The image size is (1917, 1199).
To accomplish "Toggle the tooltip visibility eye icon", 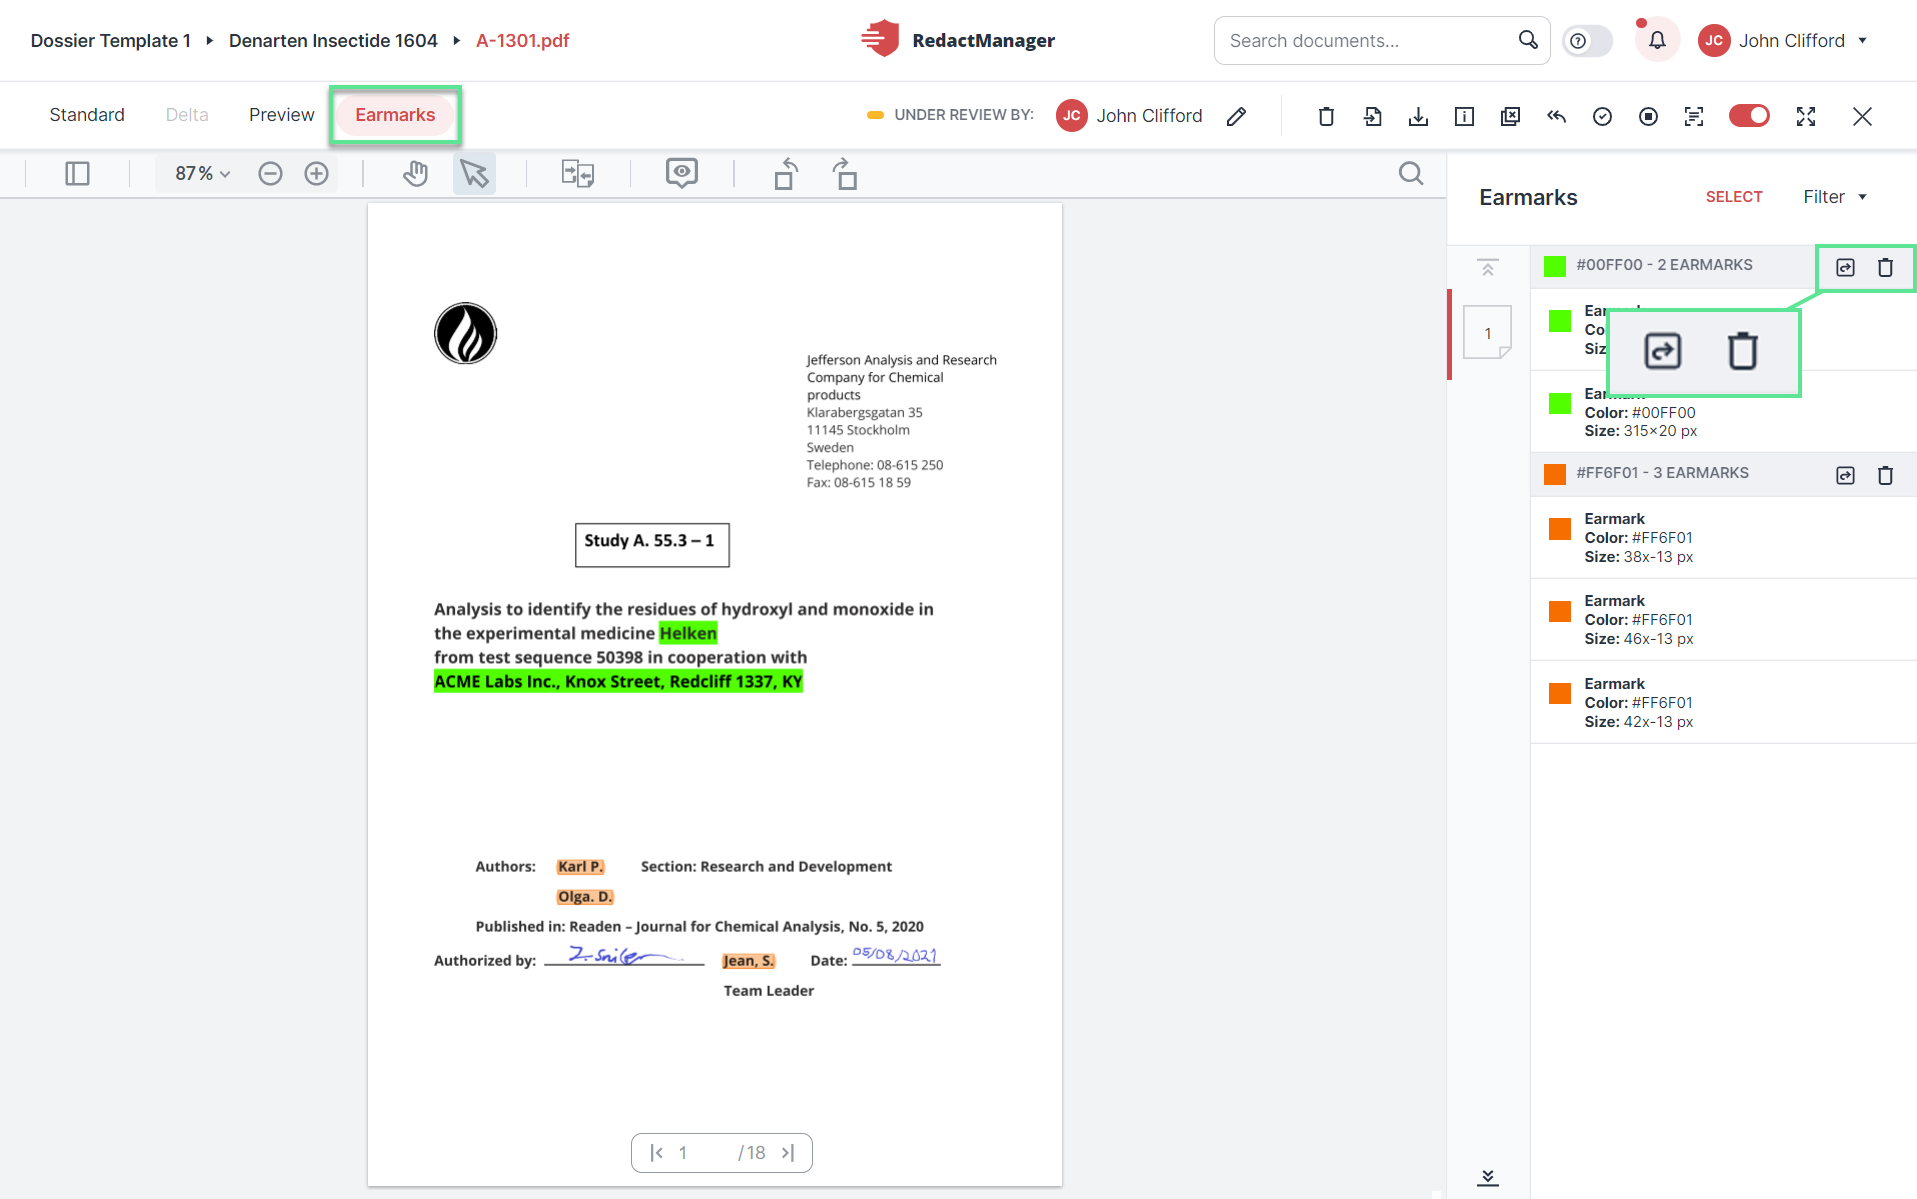I will 682,173.
